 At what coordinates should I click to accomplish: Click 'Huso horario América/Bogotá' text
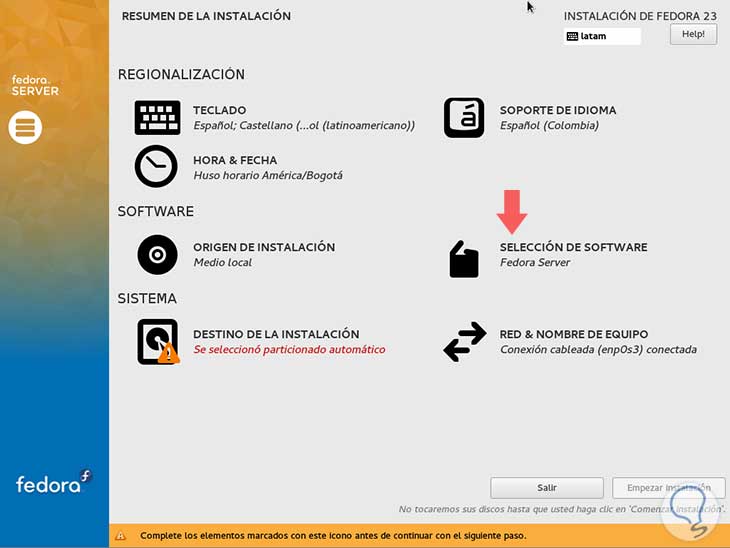click(268, 176)
